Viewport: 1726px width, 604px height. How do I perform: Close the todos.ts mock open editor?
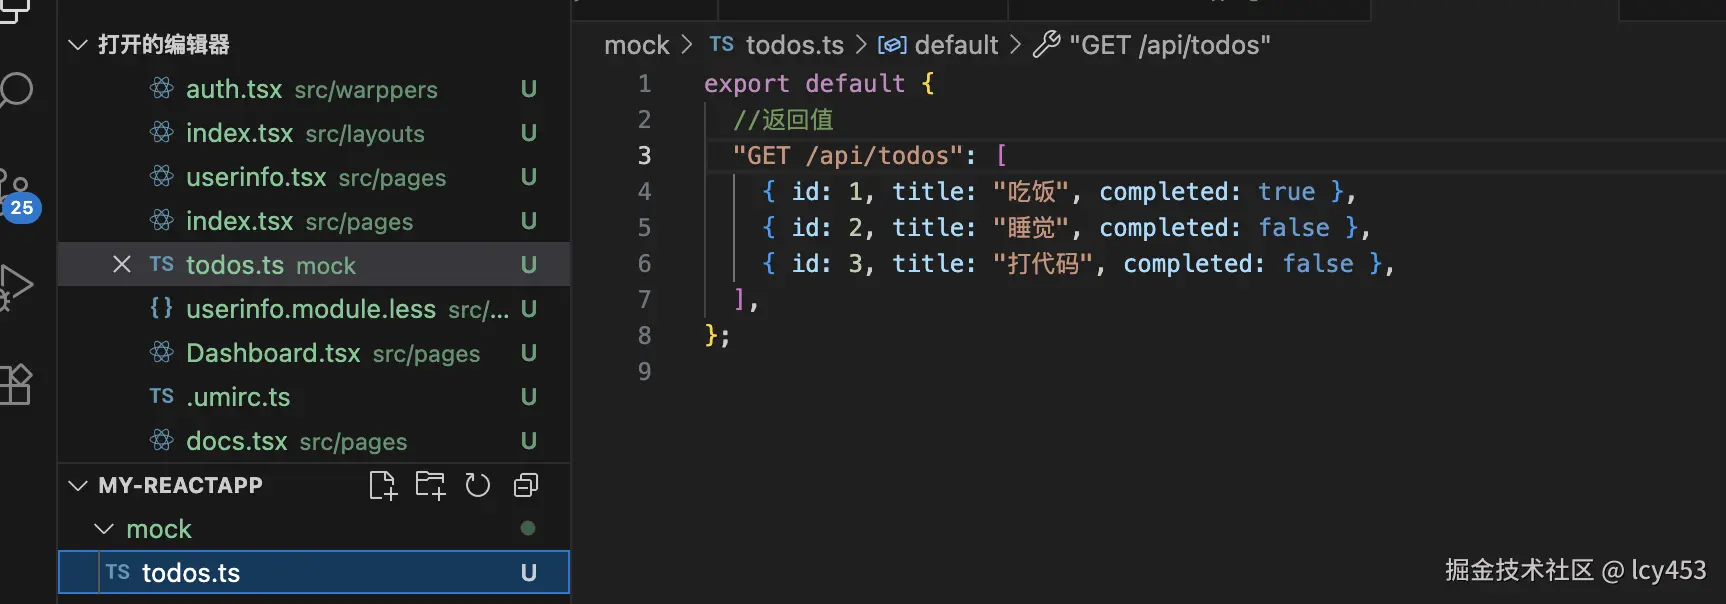122,265
